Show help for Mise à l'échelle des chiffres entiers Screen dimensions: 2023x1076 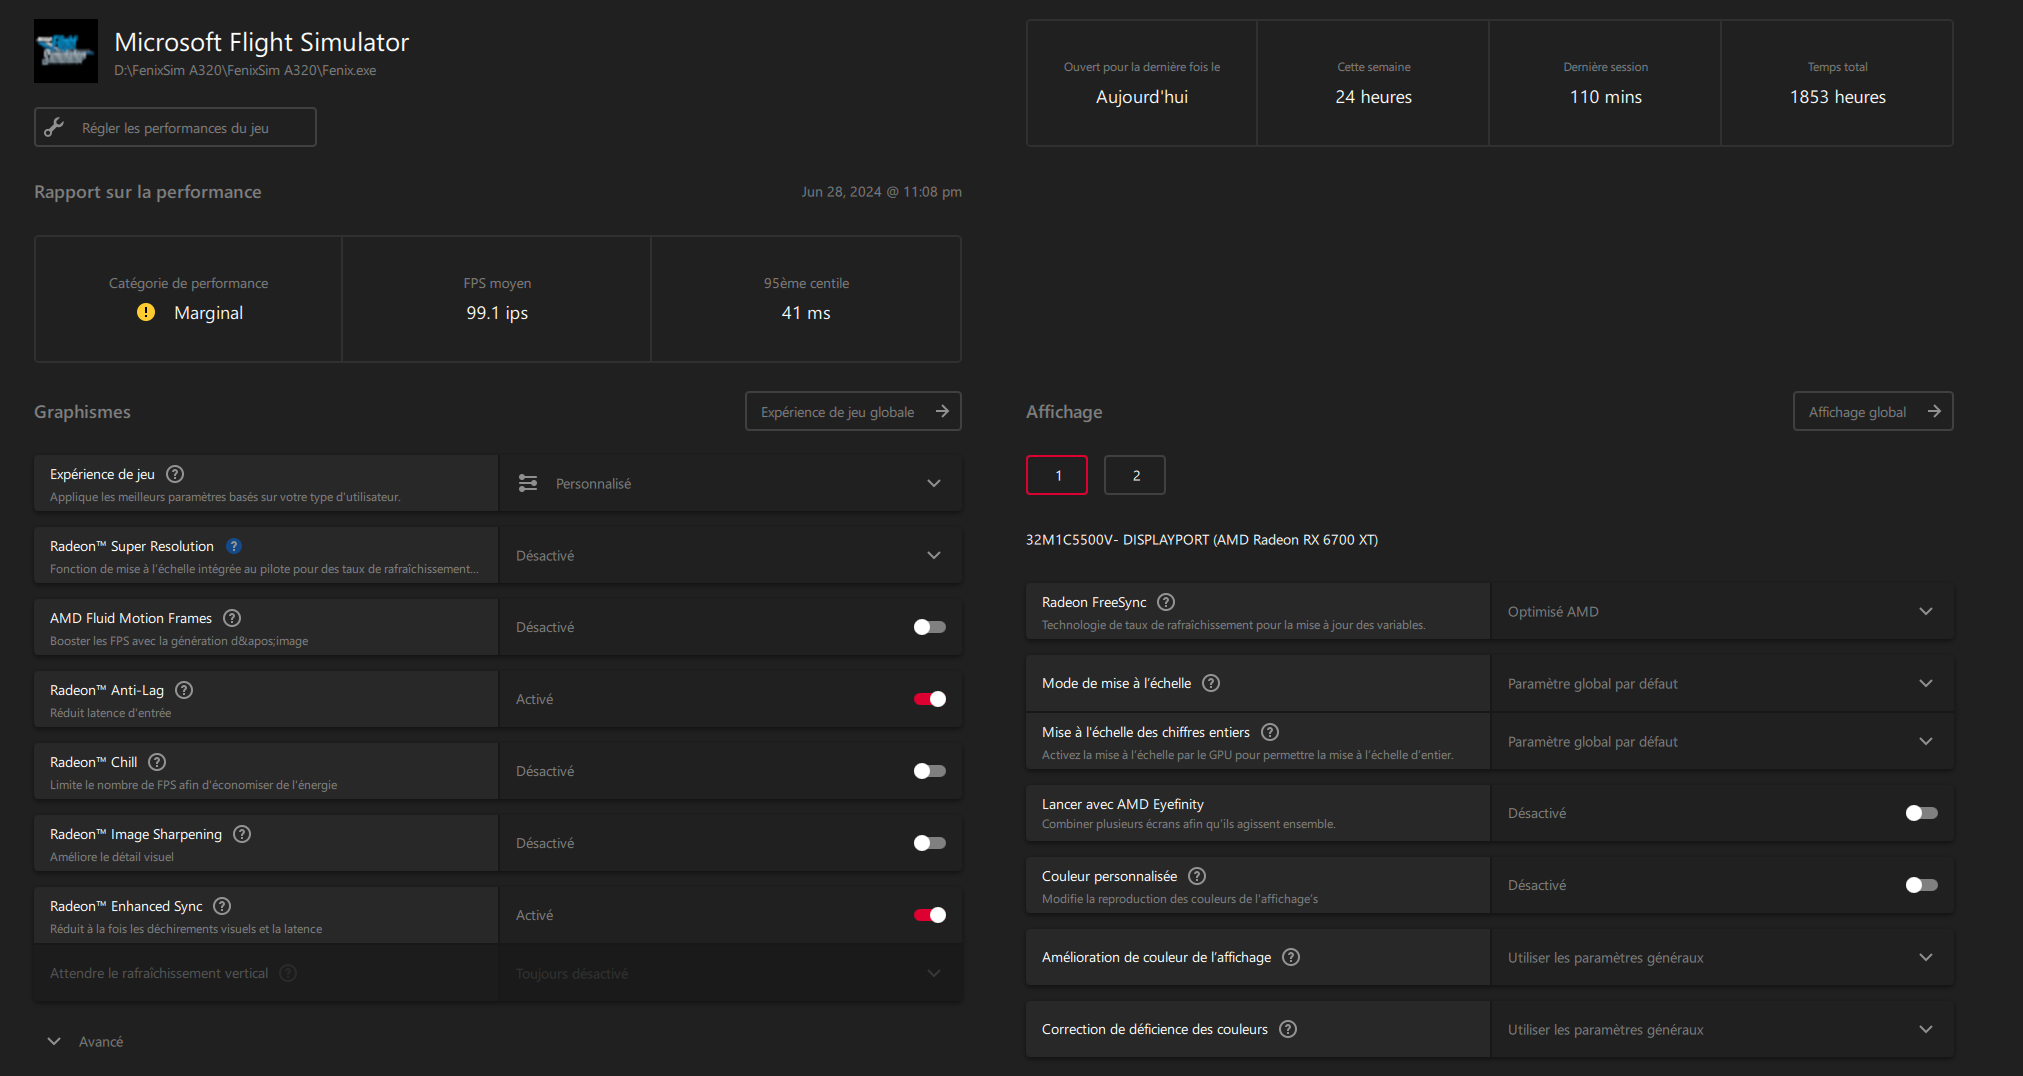(1270, 732)
